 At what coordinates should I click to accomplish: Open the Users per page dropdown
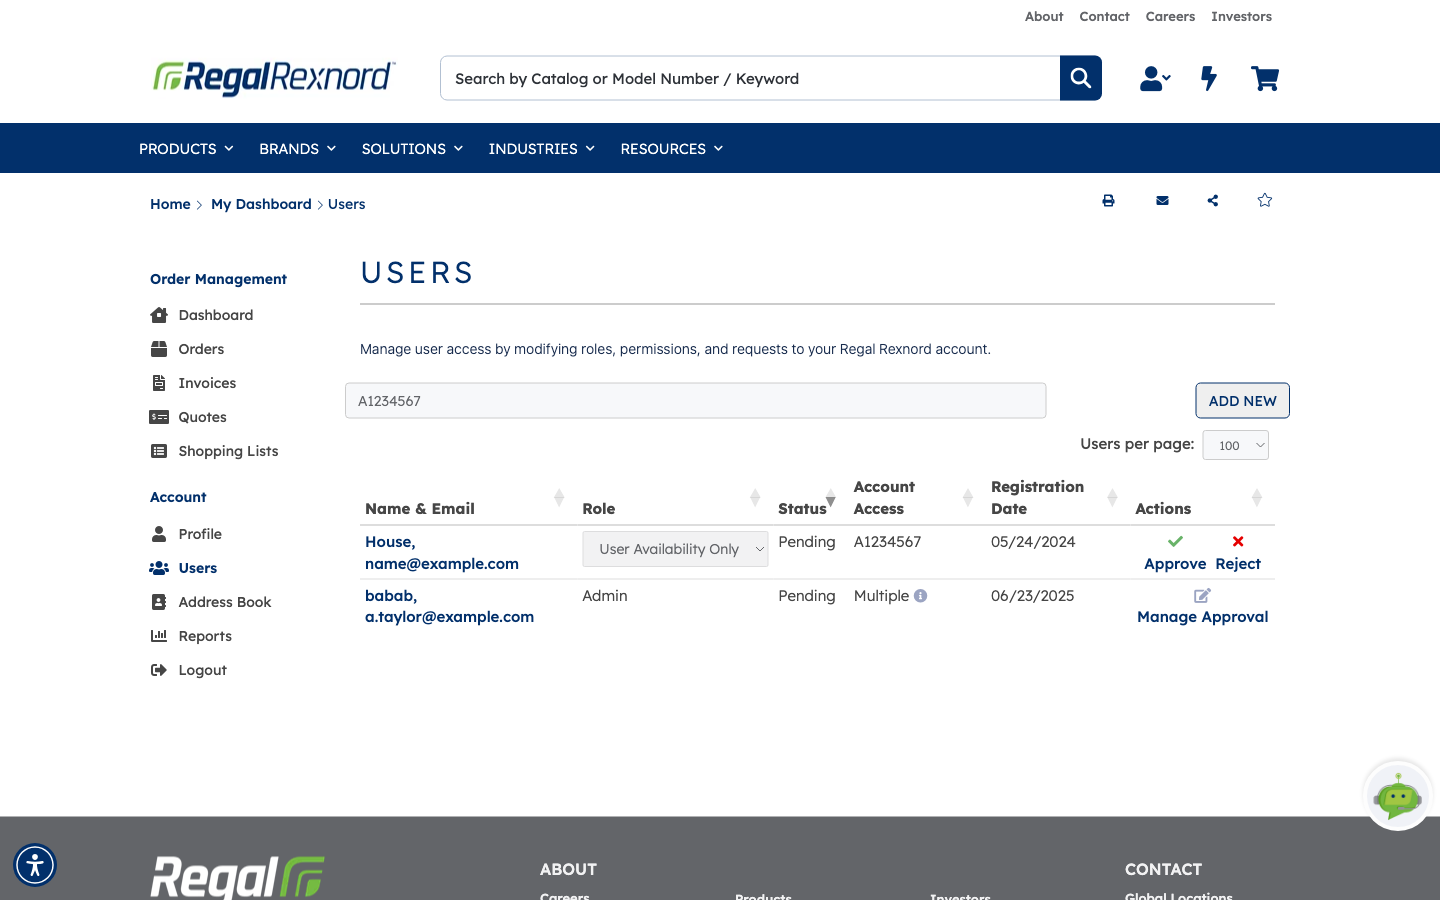tap(1235, 445)
